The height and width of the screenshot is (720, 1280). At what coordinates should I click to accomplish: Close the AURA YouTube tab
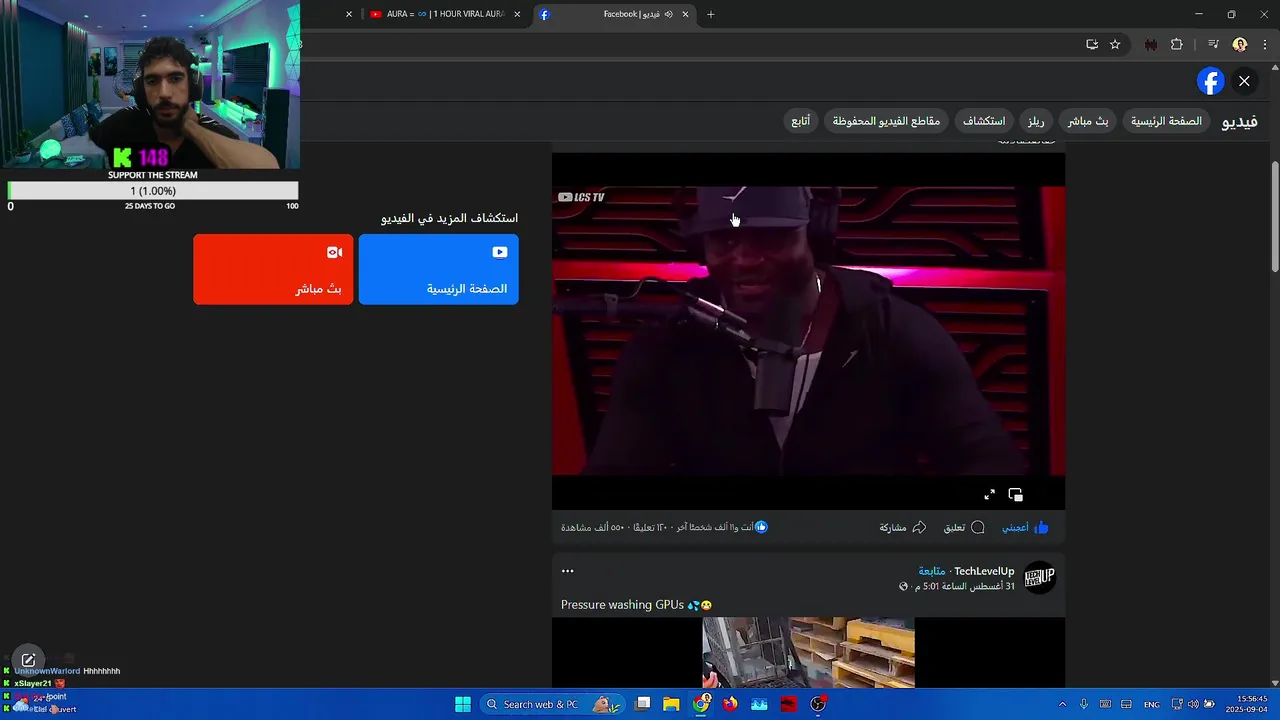(x=517, y=14)
